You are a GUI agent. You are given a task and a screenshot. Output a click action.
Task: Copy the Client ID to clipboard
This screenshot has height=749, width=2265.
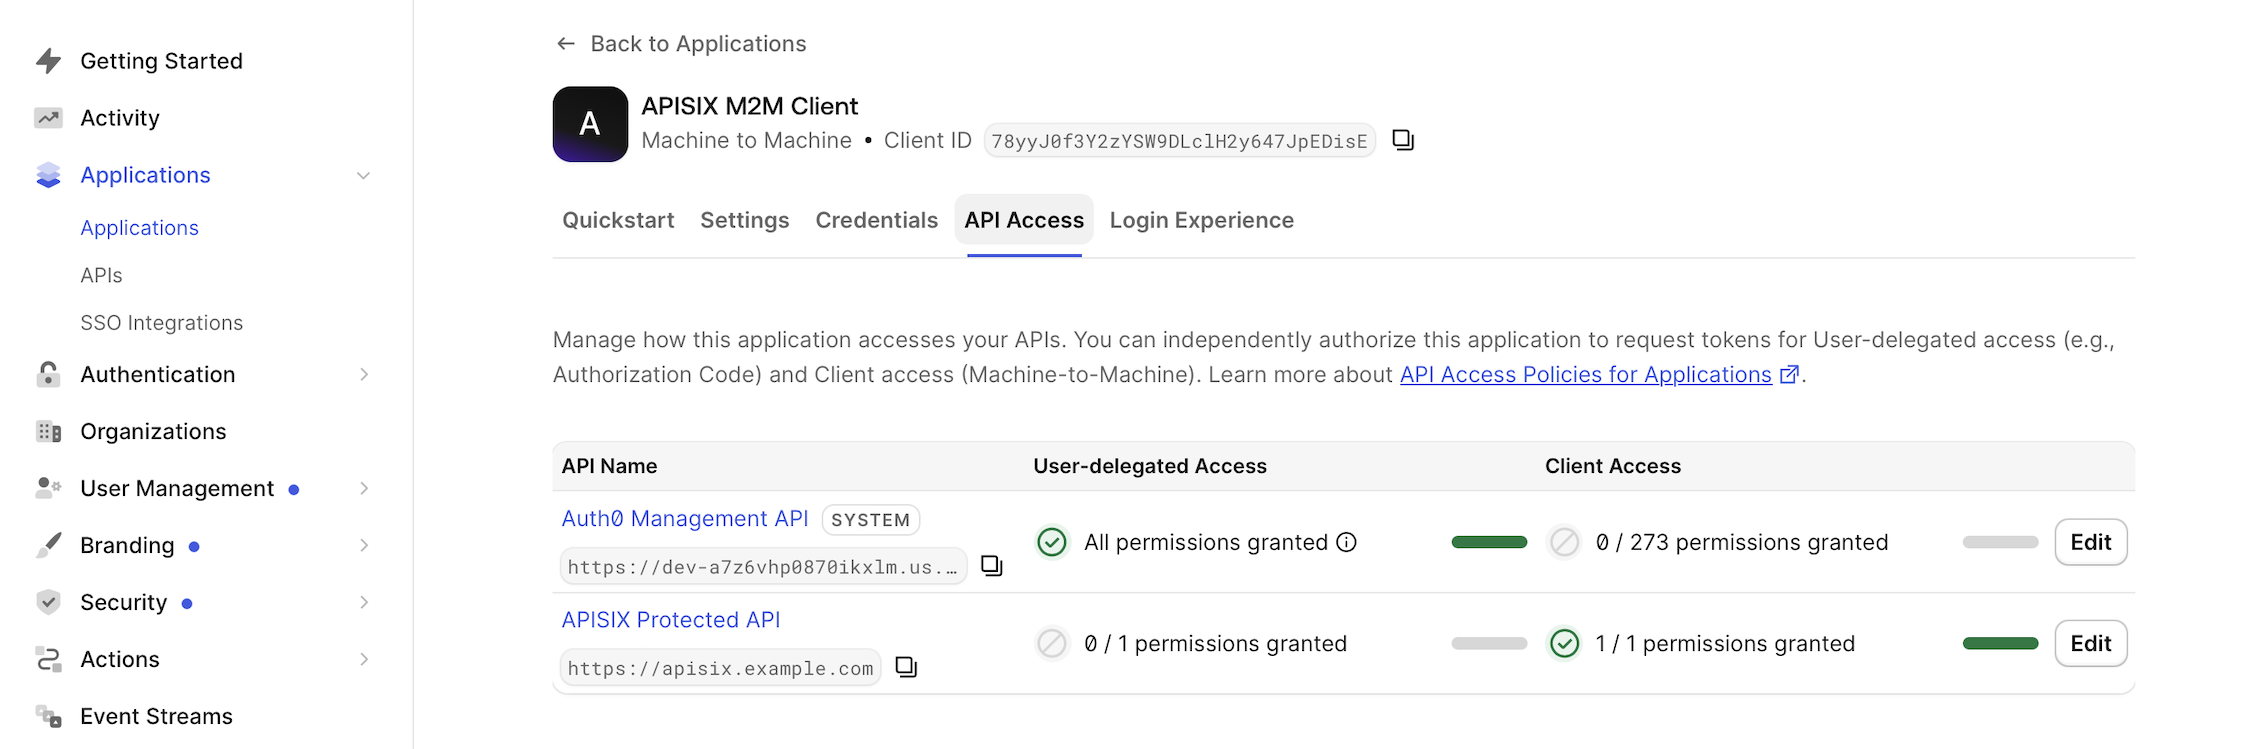[x=1403, y=140]
